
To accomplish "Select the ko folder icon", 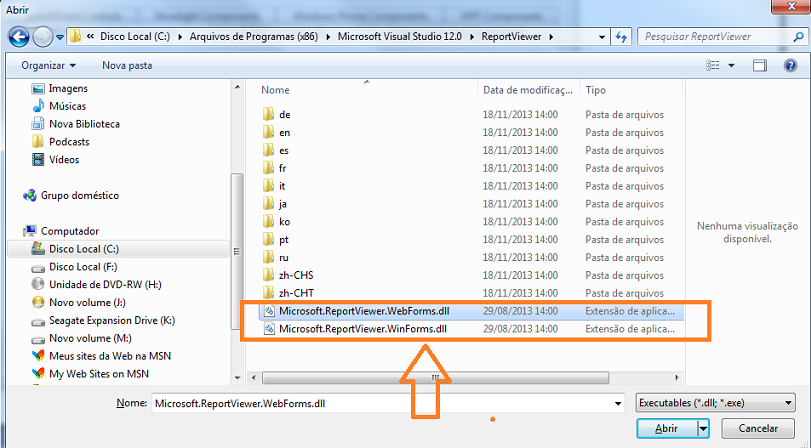I will pyautogui.click(x=268, y=222).
